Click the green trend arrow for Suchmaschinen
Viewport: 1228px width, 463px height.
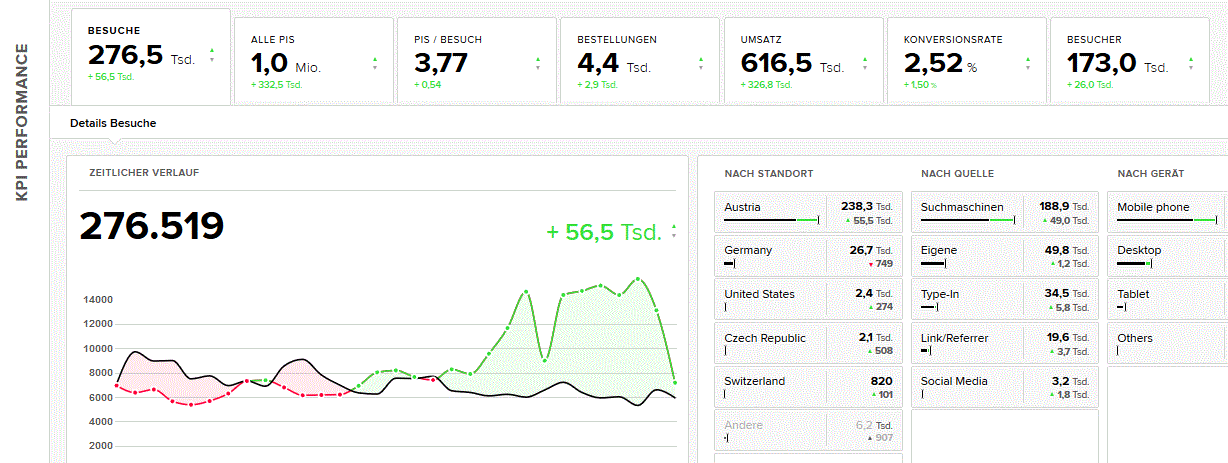click(1044, 220)
